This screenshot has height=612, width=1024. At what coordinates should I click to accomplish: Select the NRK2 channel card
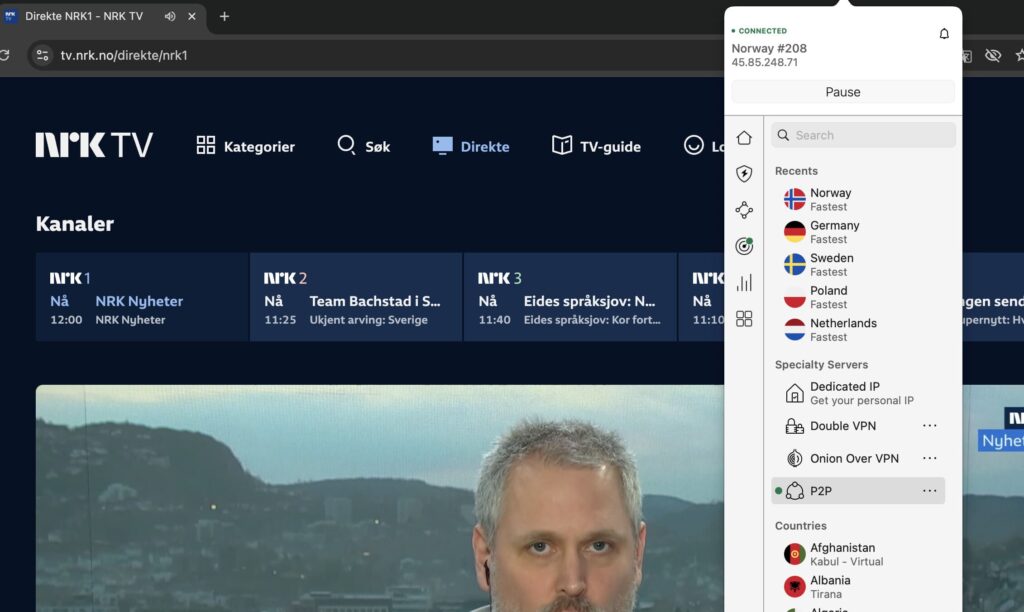pos(356,297)
